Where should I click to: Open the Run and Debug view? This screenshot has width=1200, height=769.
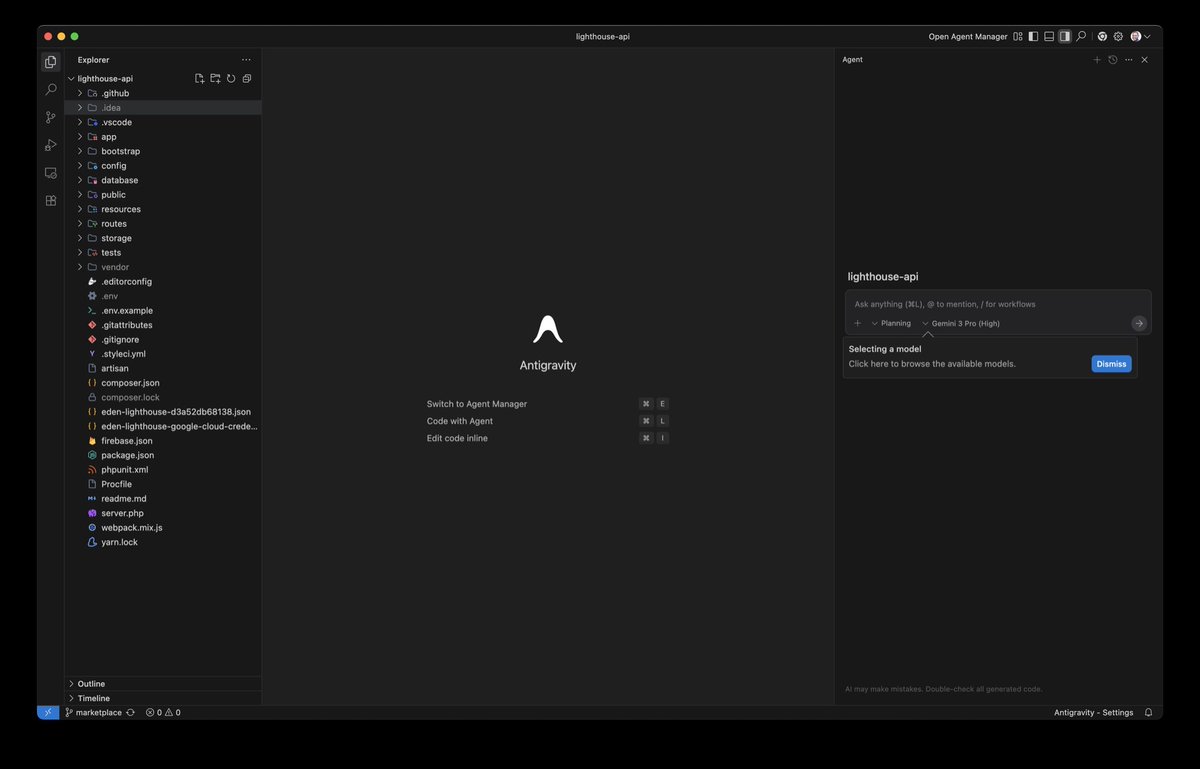(51, 145)
